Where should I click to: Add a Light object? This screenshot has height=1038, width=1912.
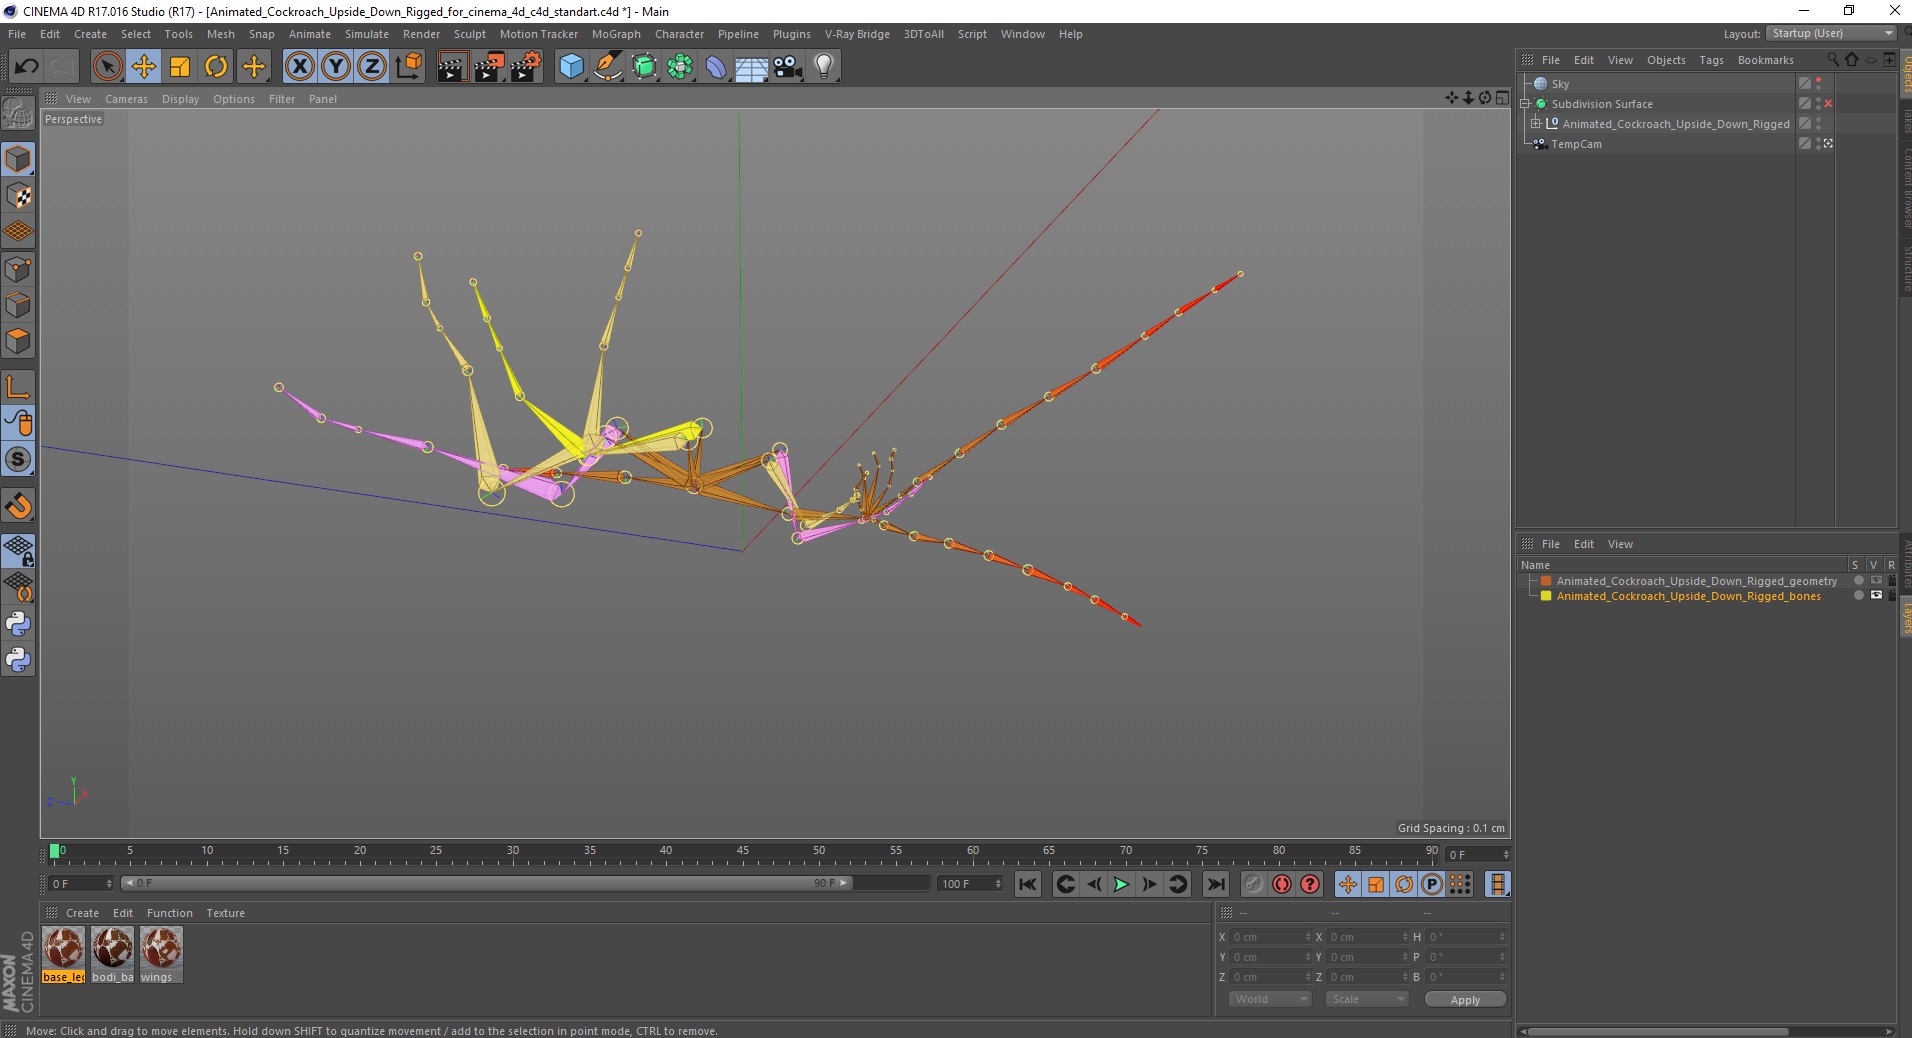[824, 67]
